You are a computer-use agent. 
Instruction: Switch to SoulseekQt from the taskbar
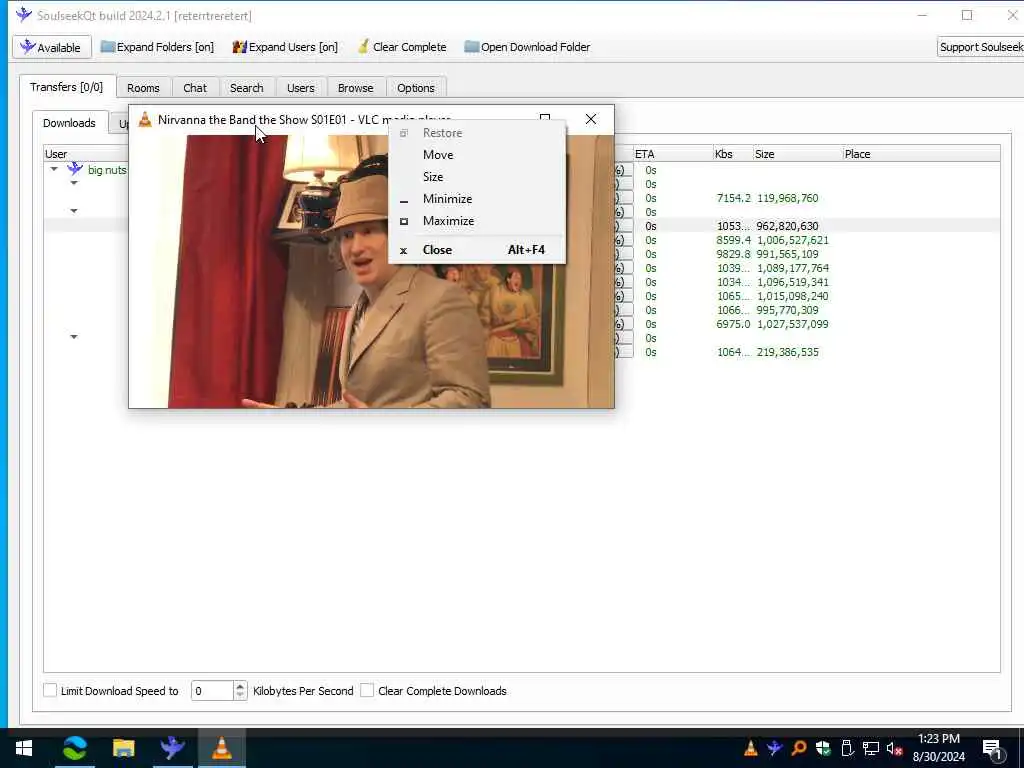pyautogui.click(x=172, y=748)
